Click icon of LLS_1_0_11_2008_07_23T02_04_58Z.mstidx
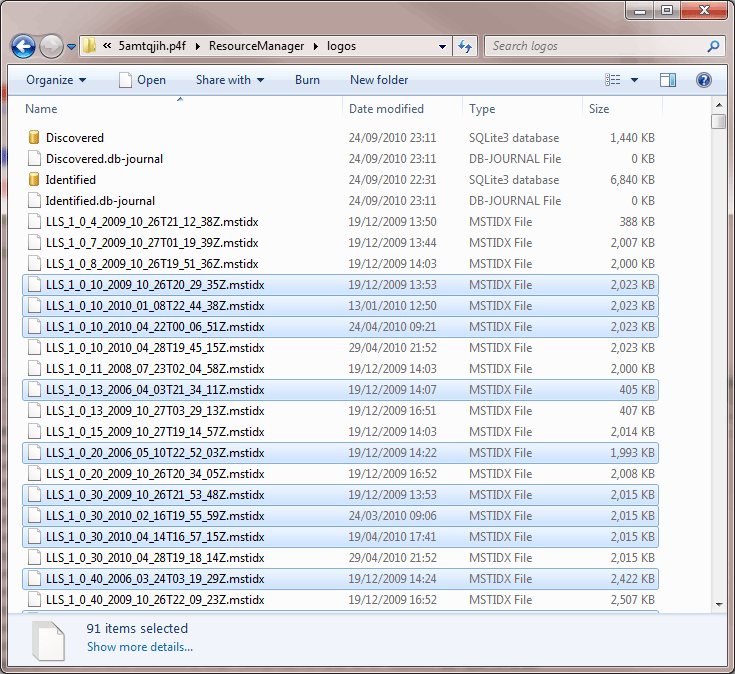 click(x=34, y=369)
